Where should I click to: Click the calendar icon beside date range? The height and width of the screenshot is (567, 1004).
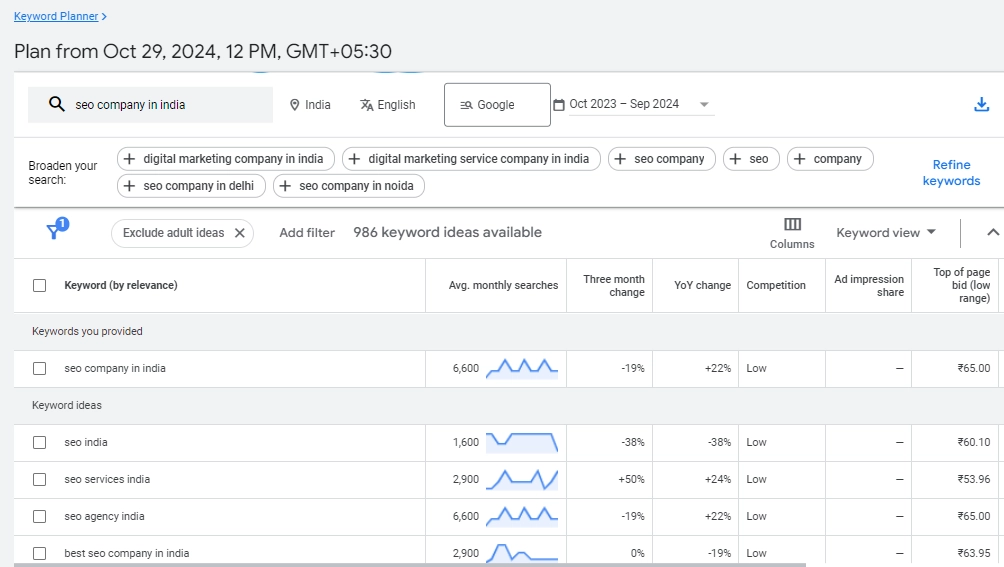coord(559,104)
